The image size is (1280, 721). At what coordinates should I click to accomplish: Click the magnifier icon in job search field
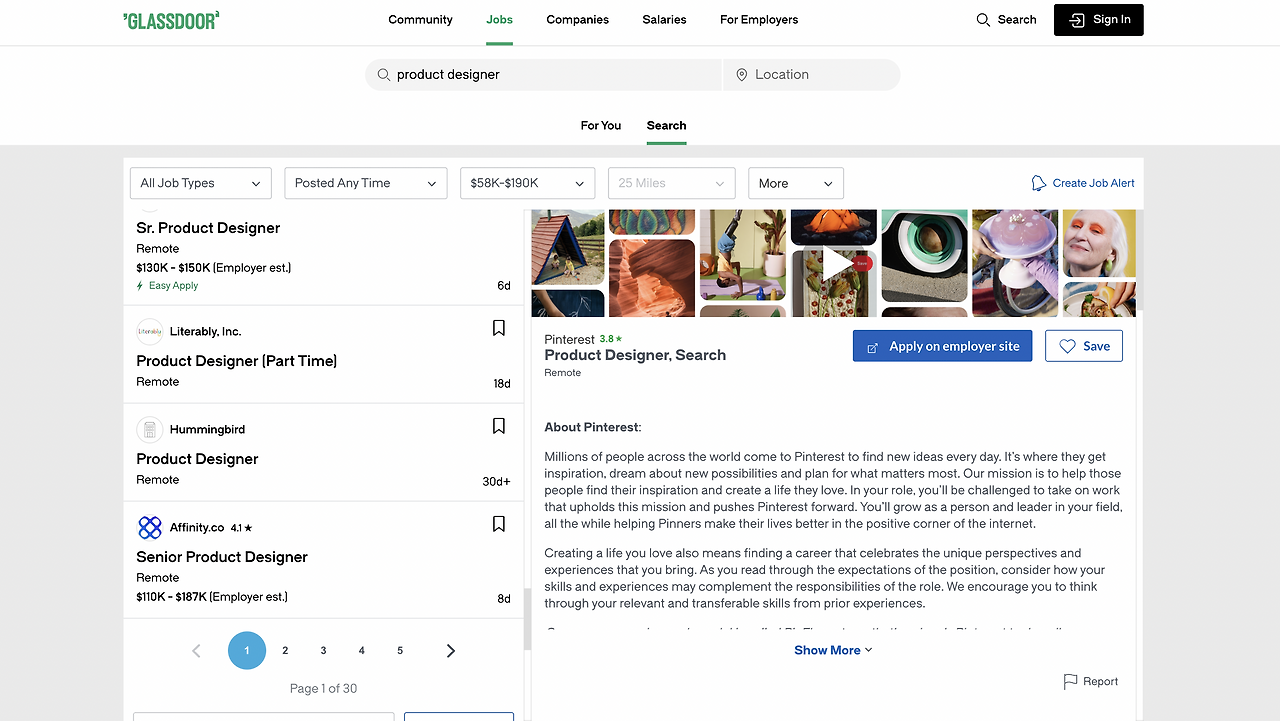383,75
